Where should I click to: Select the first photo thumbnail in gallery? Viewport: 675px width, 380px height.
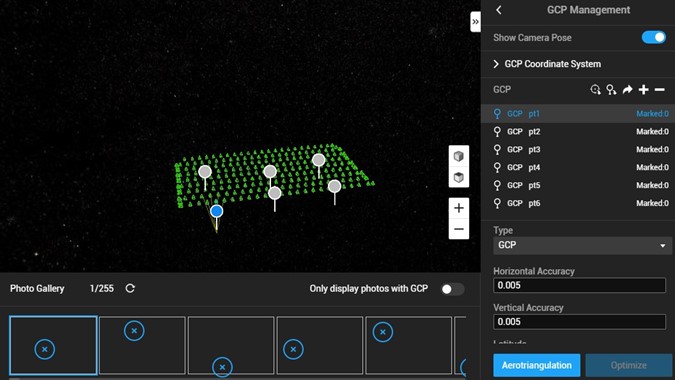[53, 345]
